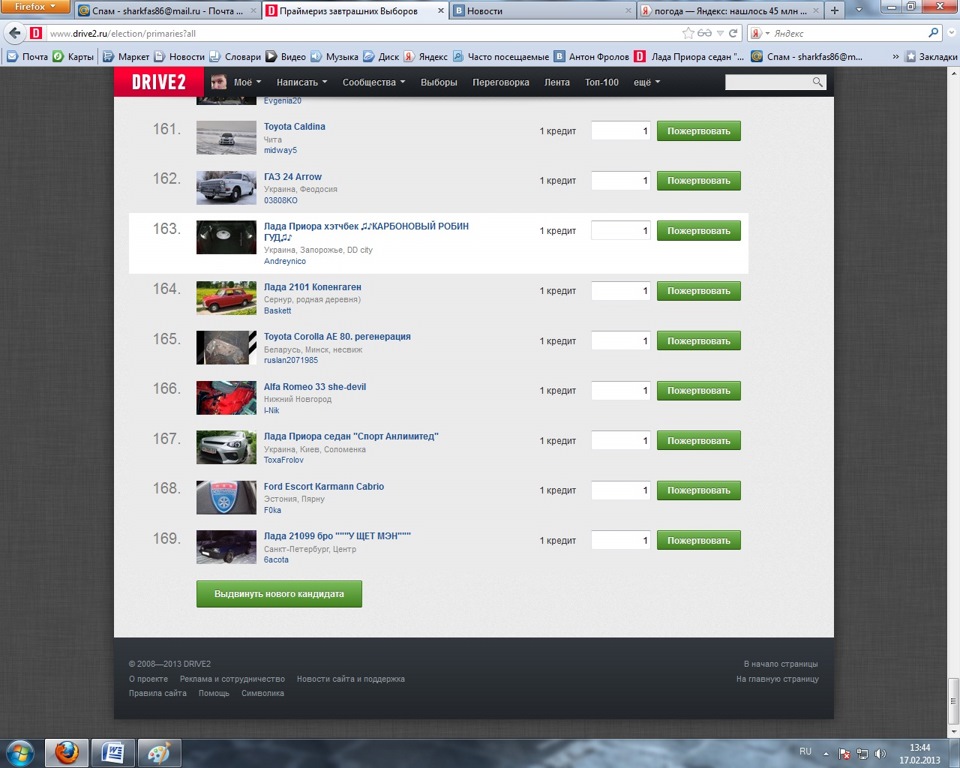Open Выборы in the DRIVE2 menu
The height and width of the screenshot is (768, 960).
point(438,82)
